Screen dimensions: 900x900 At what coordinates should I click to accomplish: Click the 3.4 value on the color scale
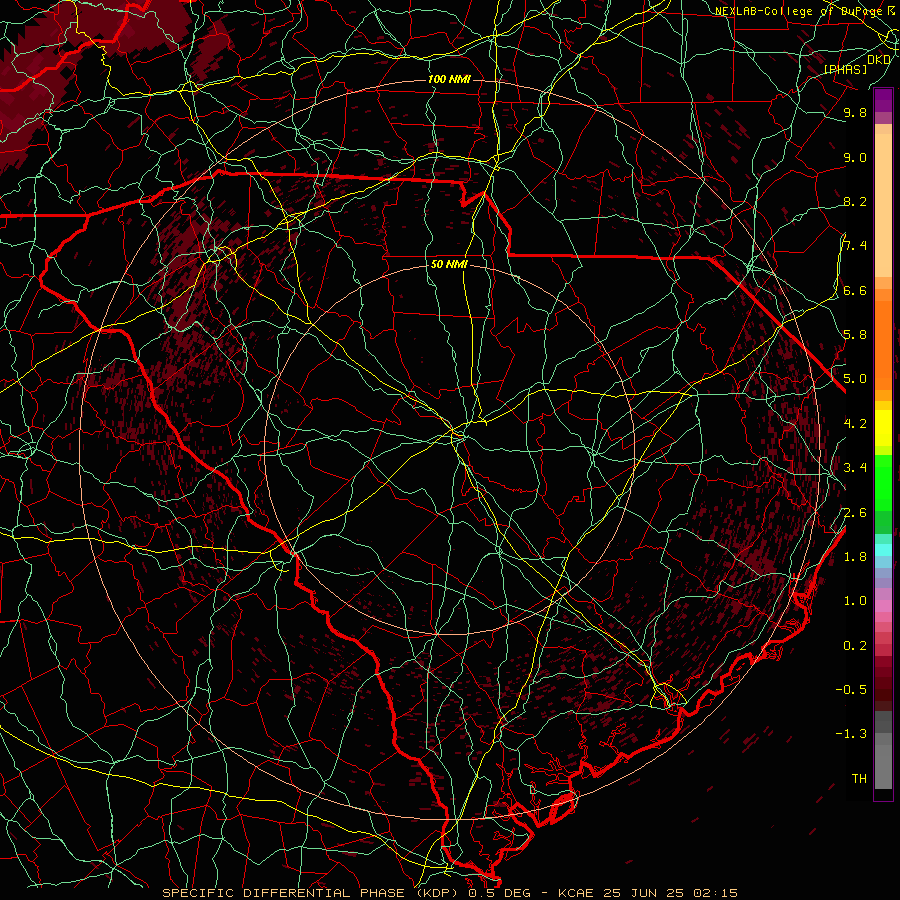click(x=855, y=468)
